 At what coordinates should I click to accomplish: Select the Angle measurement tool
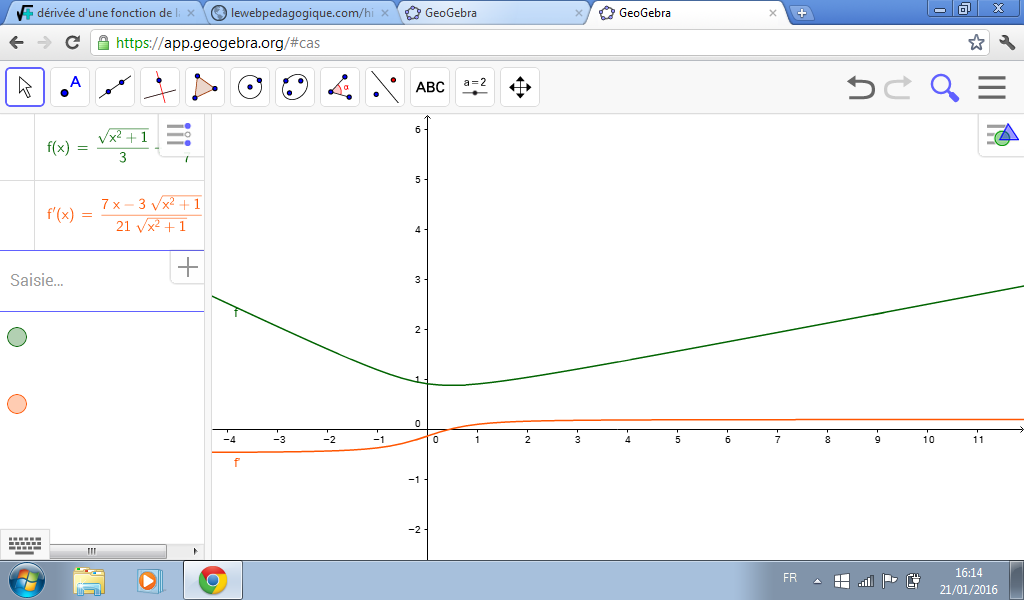click(340, 87)
